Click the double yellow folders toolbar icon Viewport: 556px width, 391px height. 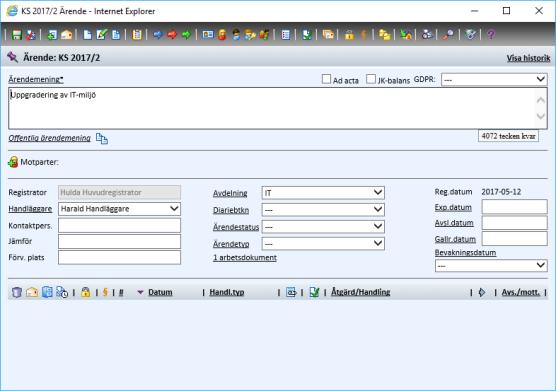(384, 35)
